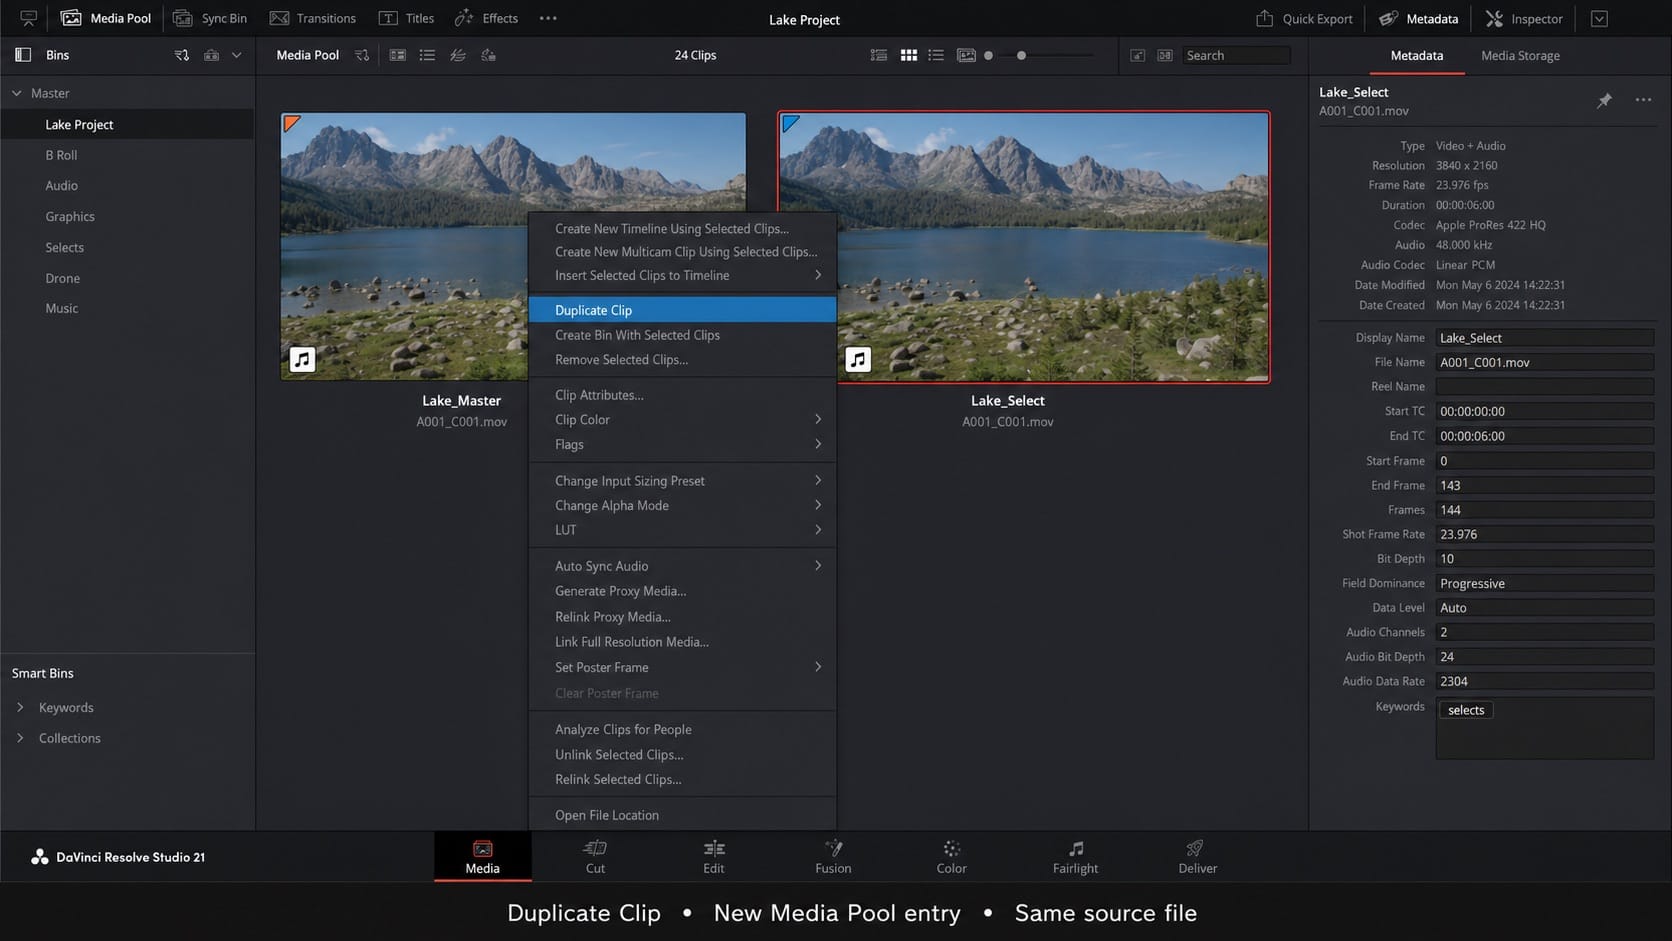Screen dimensions: 1672x941
Task: Expand the Collections smart bin
Action: [x=20, y=738]
